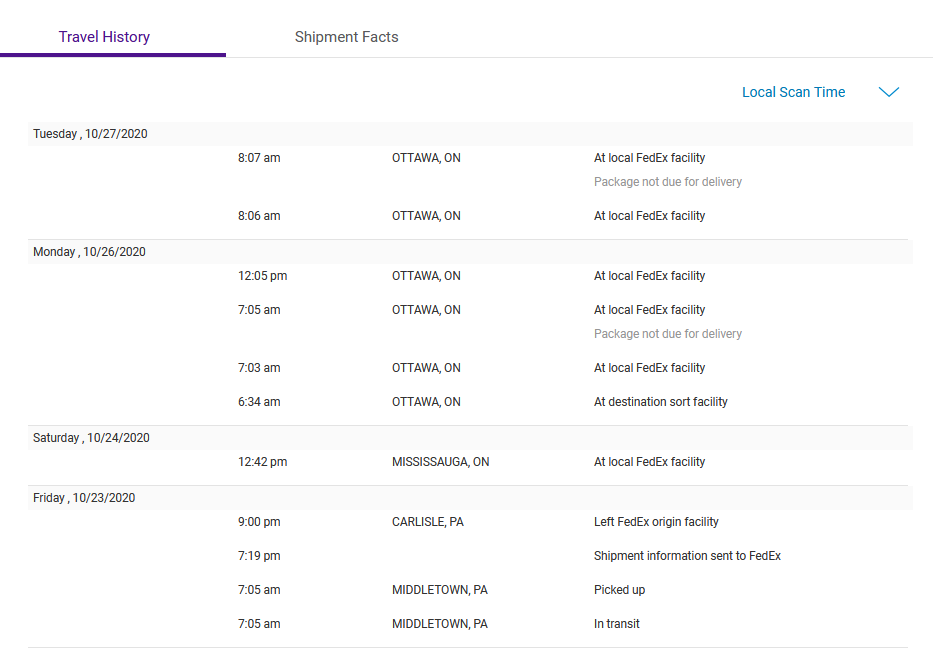Open the Local Scan Time dropdown
The height and width of the screenshot is (654, 933).
coord(793,92)
